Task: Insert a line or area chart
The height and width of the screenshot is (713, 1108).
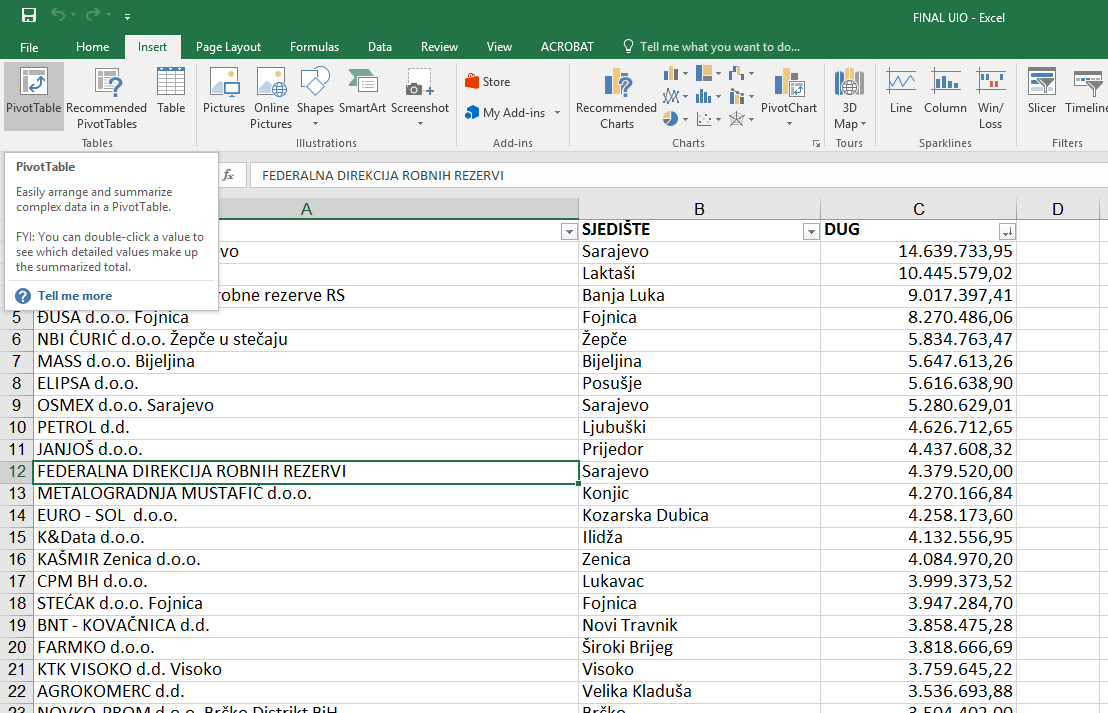Action: pos(676,96)
